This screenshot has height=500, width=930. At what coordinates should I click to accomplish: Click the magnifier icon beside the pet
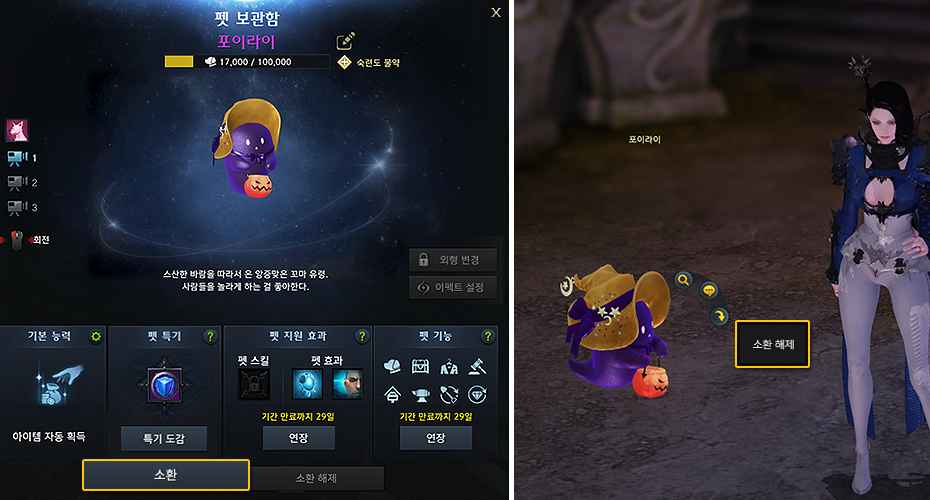click(683, 280)
